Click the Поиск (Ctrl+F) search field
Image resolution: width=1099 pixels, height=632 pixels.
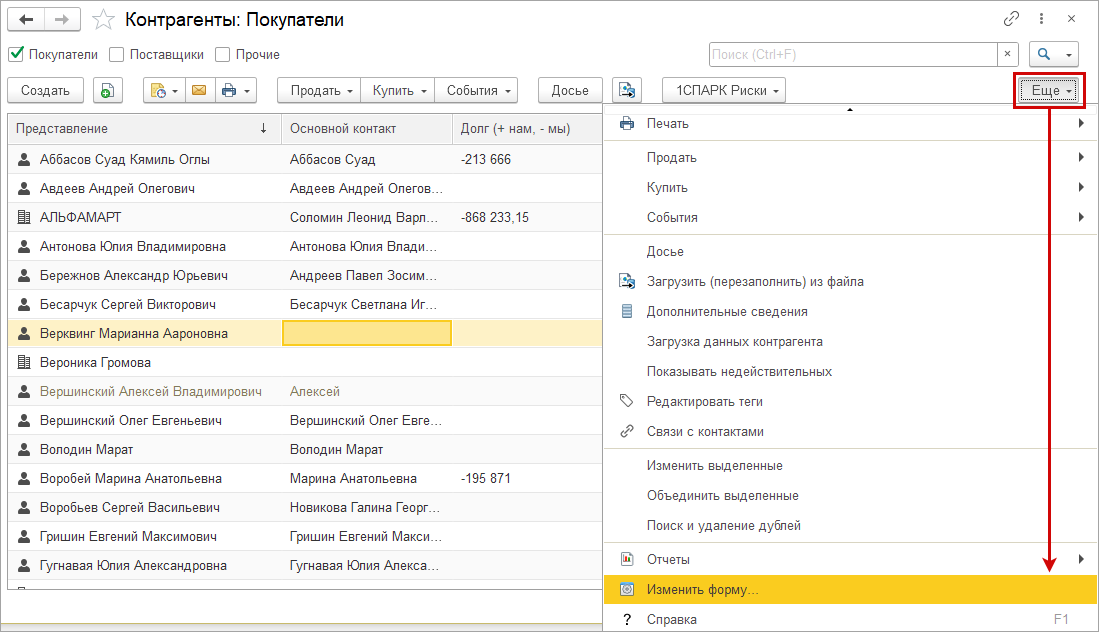coord(852,54)
